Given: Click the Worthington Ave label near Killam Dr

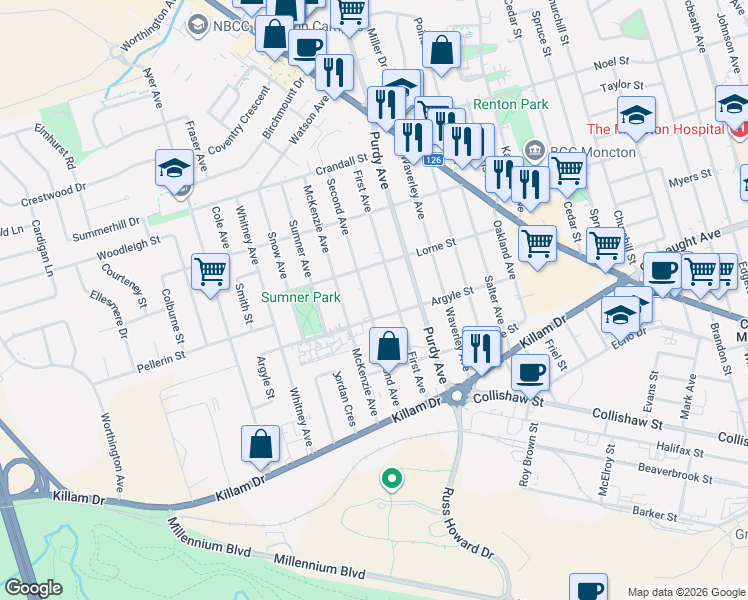Looking at the screenshot, I should [x=112, y=453].
